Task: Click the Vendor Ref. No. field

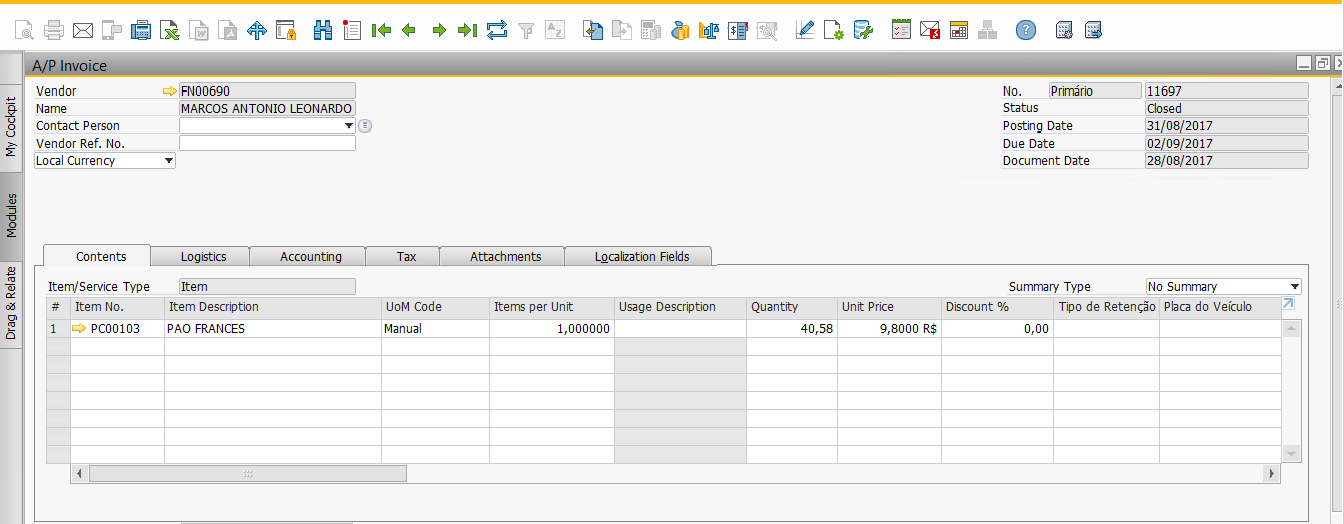Action: (x=267, y=144)
